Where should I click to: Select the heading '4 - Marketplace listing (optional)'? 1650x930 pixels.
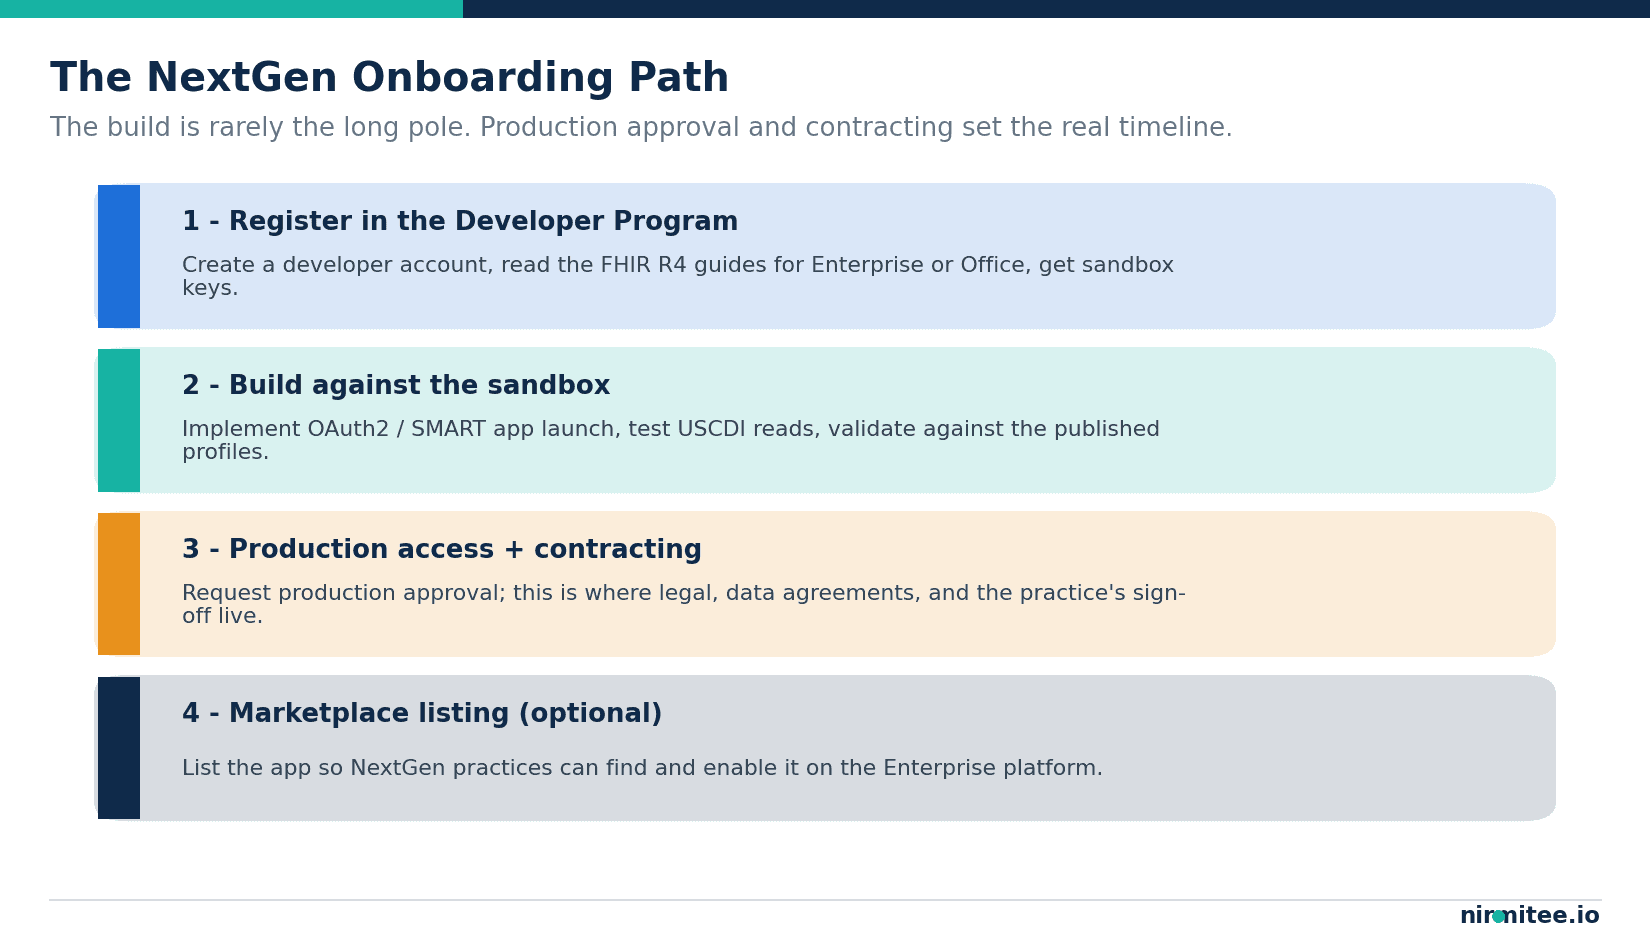pyautogui.click(x=422, y=714)
